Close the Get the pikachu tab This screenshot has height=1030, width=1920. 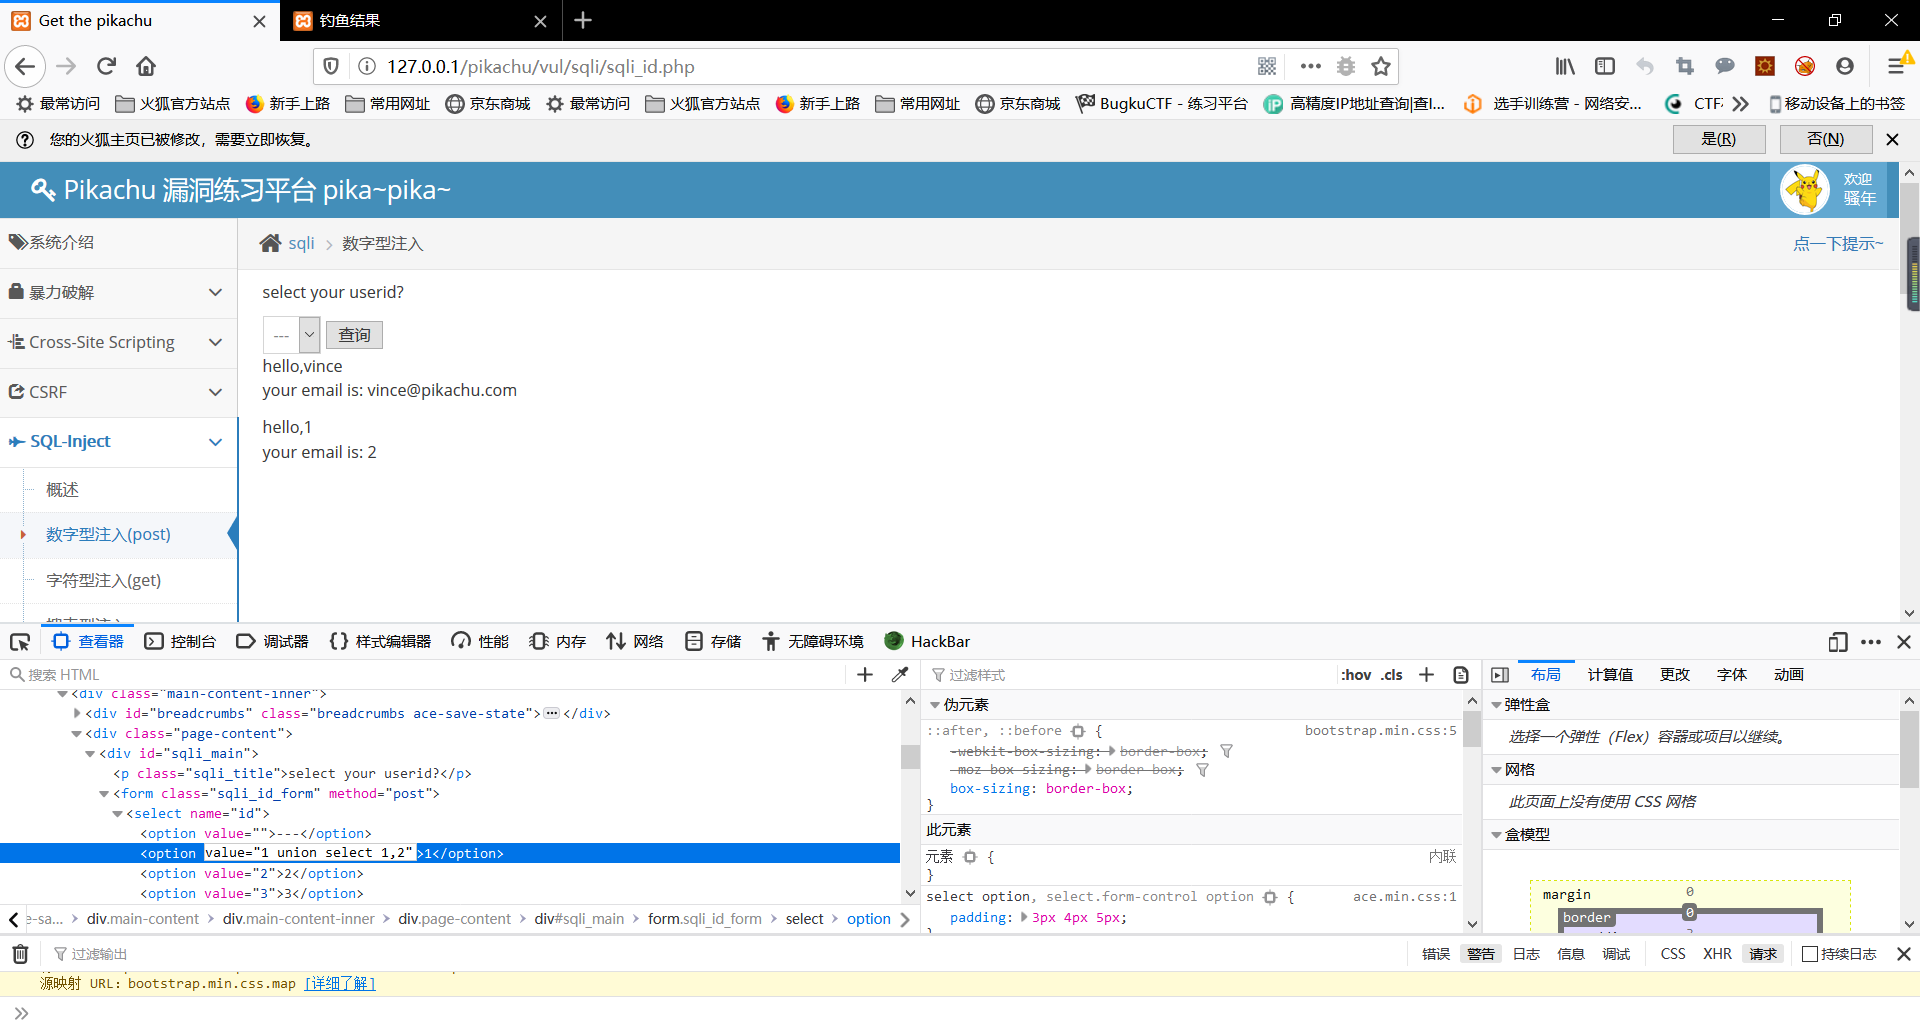click(x=259, y=21)
